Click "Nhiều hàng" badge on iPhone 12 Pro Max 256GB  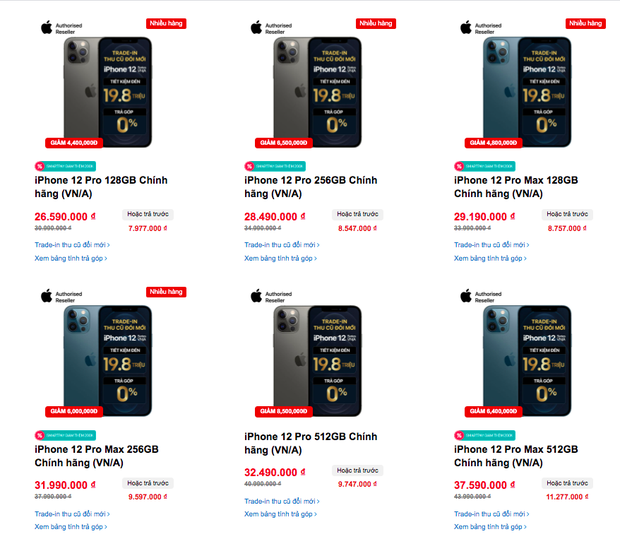click(166, 292)
